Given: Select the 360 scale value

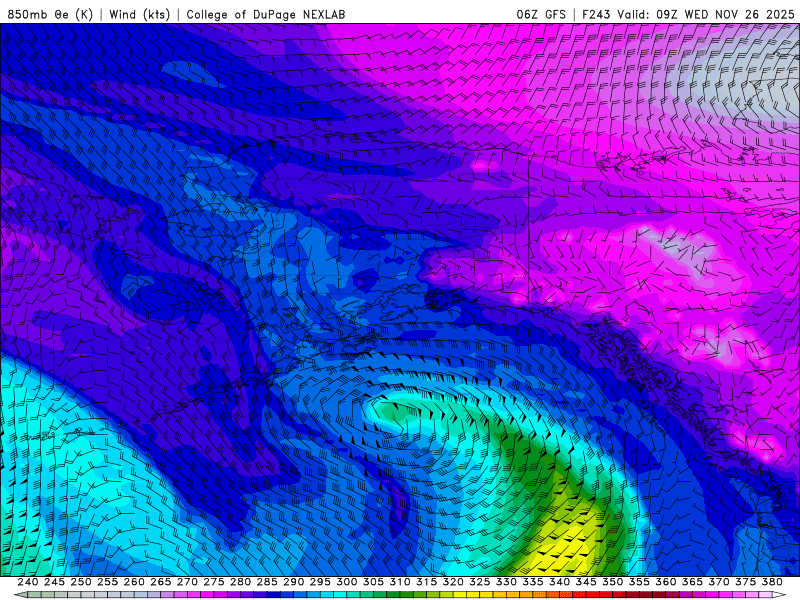Looking at the screenshot, I should (x=665, y=582).
